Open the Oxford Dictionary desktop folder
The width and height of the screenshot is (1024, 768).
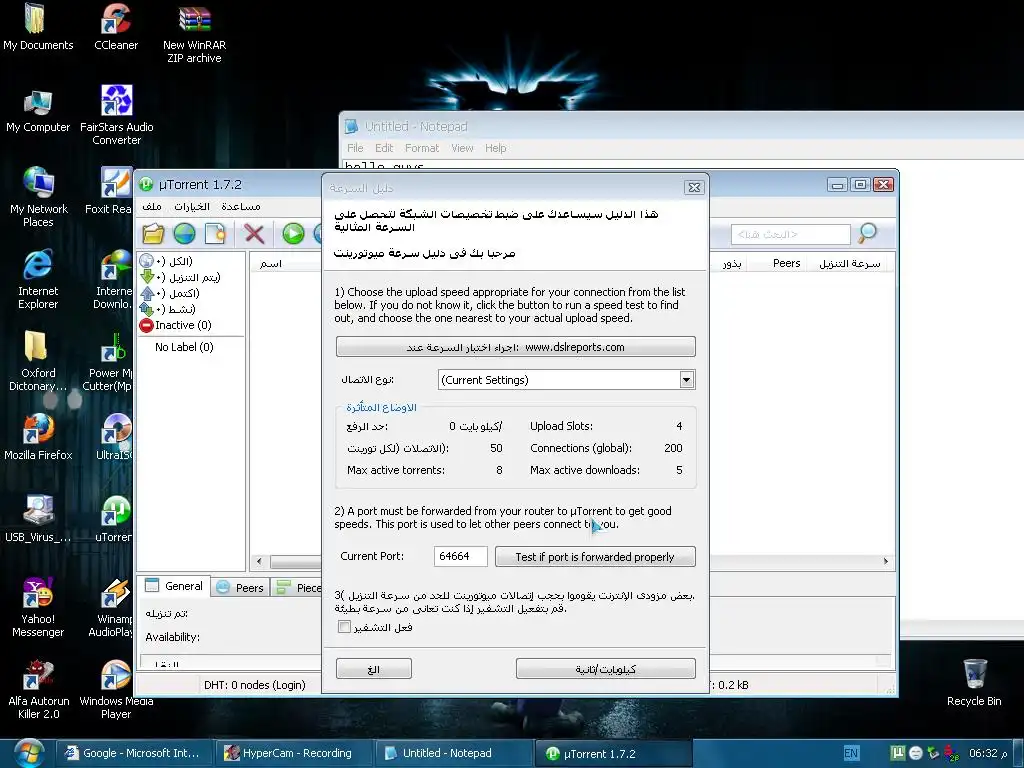click(x=37, y=360)
